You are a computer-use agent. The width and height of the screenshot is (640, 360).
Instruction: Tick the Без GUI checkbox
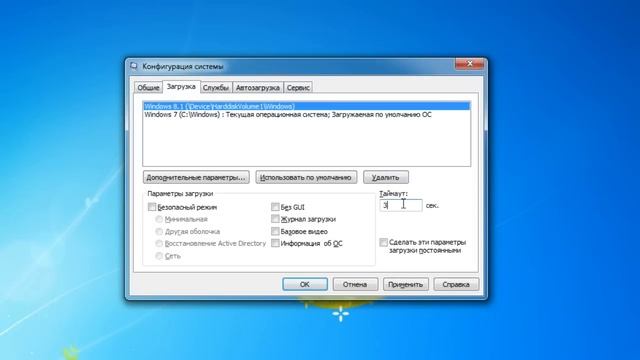coord(275,207)
